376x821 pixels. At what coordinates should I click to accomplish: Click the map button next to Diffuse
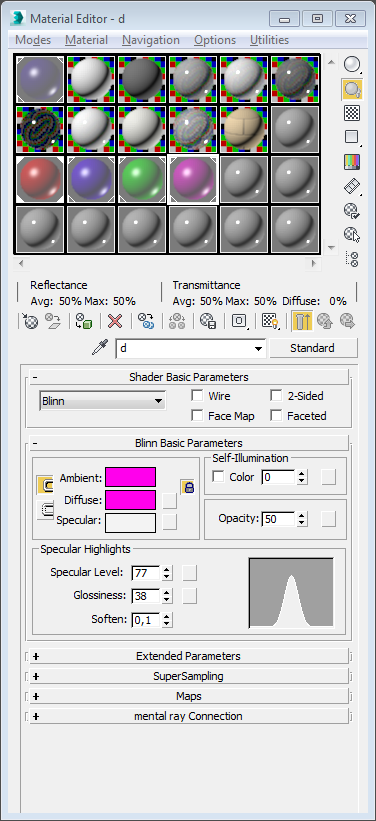click(170, 501)
